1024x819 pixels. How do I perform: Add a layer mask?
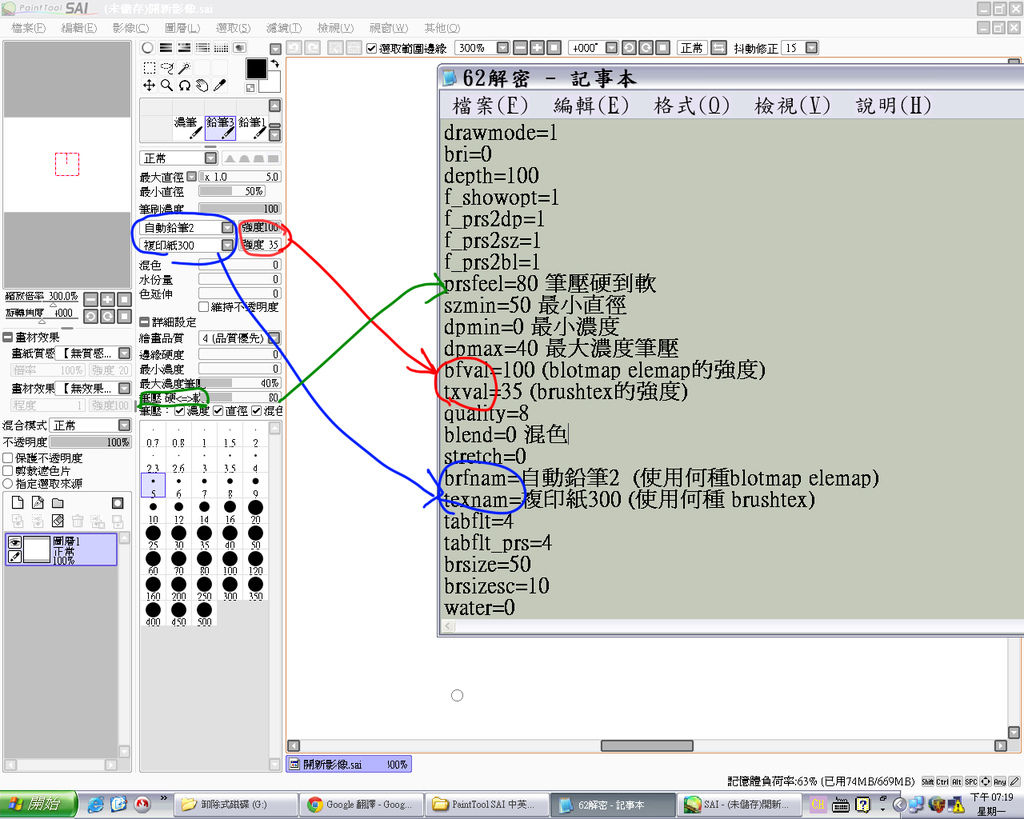click(118, 502)
